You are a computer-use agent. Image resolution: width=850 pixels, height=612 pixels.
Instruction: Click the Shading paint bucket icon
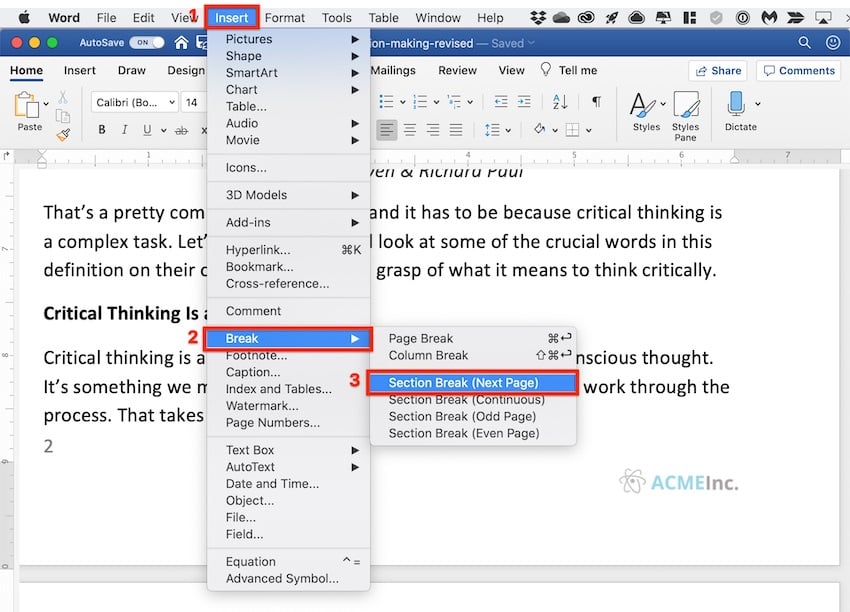[x=539, y=129]
